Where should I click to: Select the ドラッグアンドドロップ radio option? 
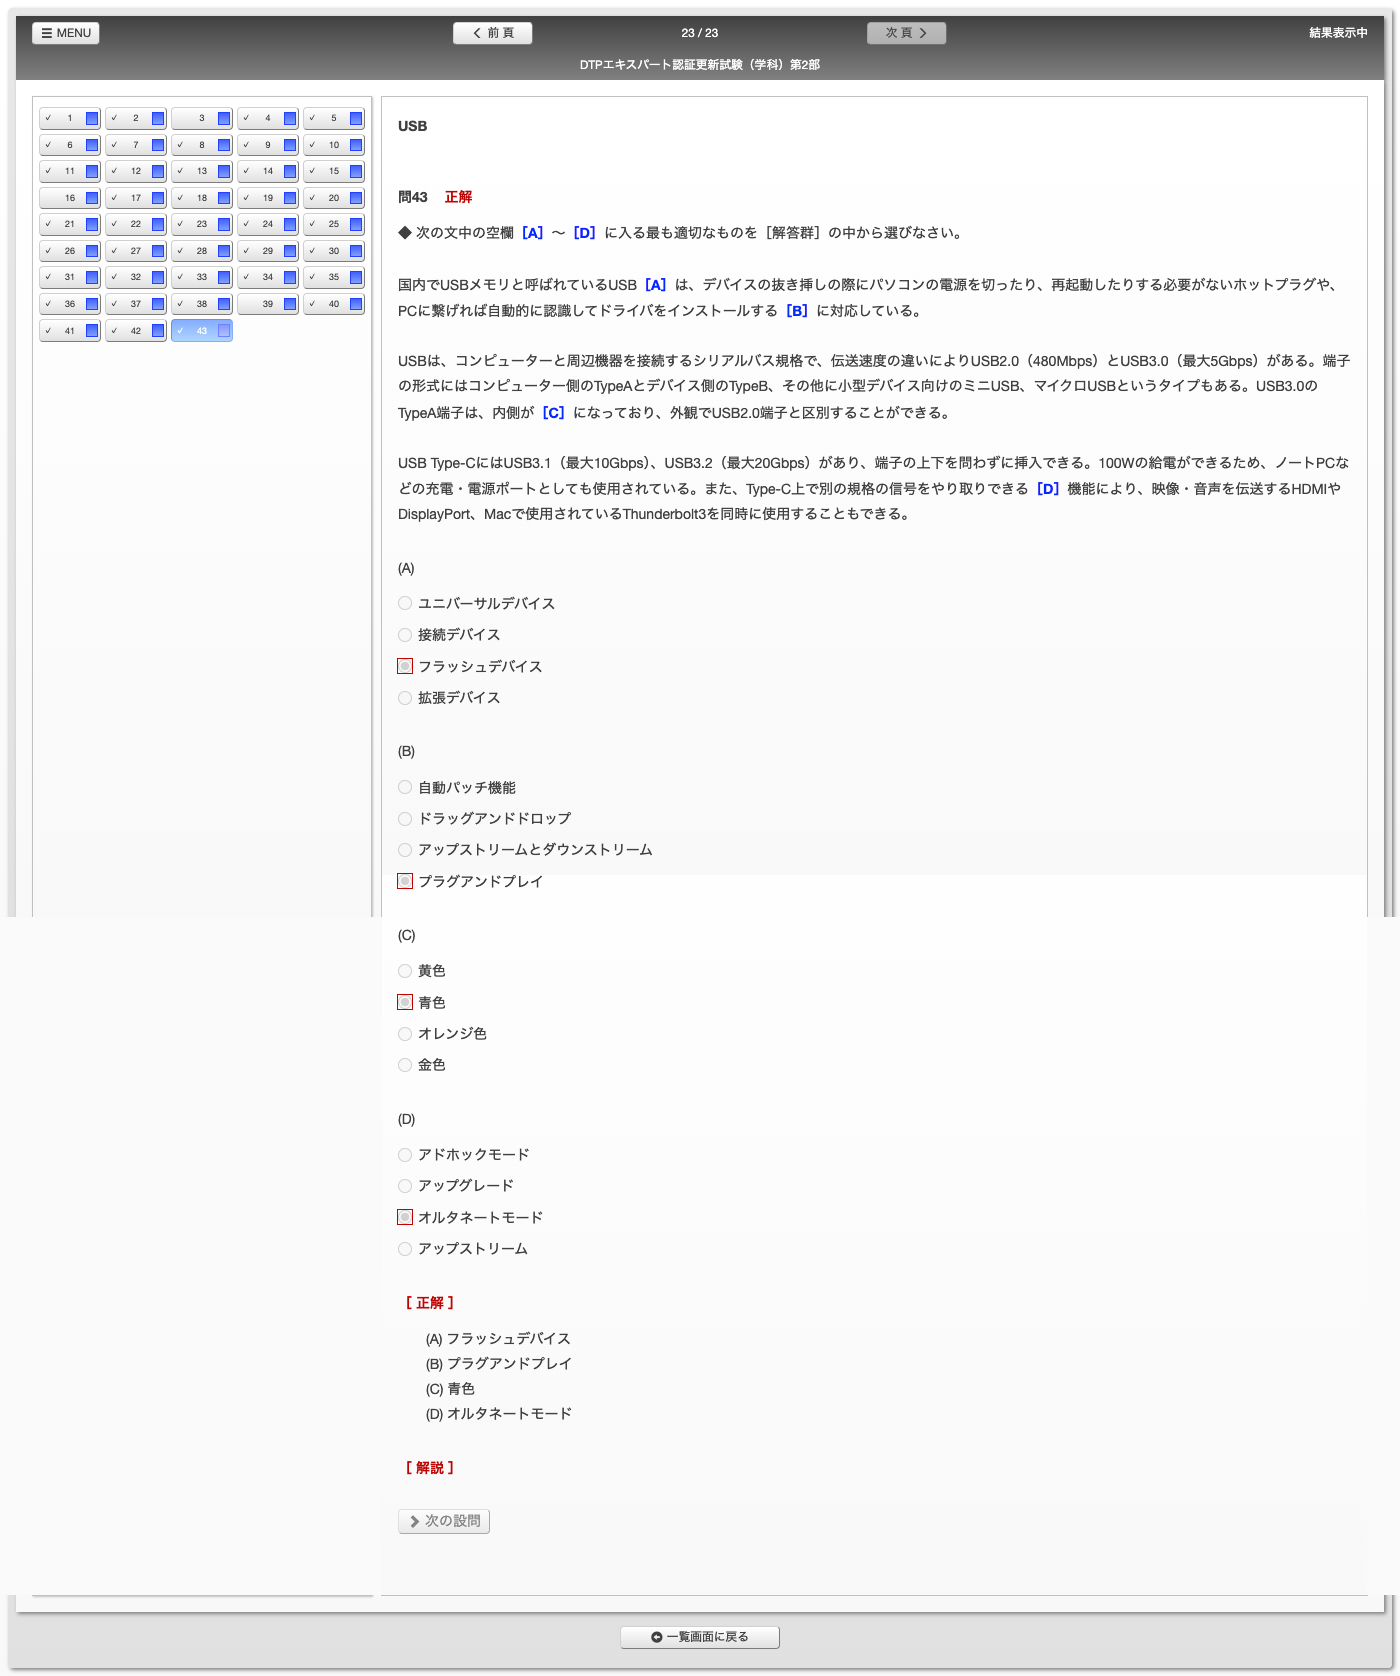pos(405,819)
